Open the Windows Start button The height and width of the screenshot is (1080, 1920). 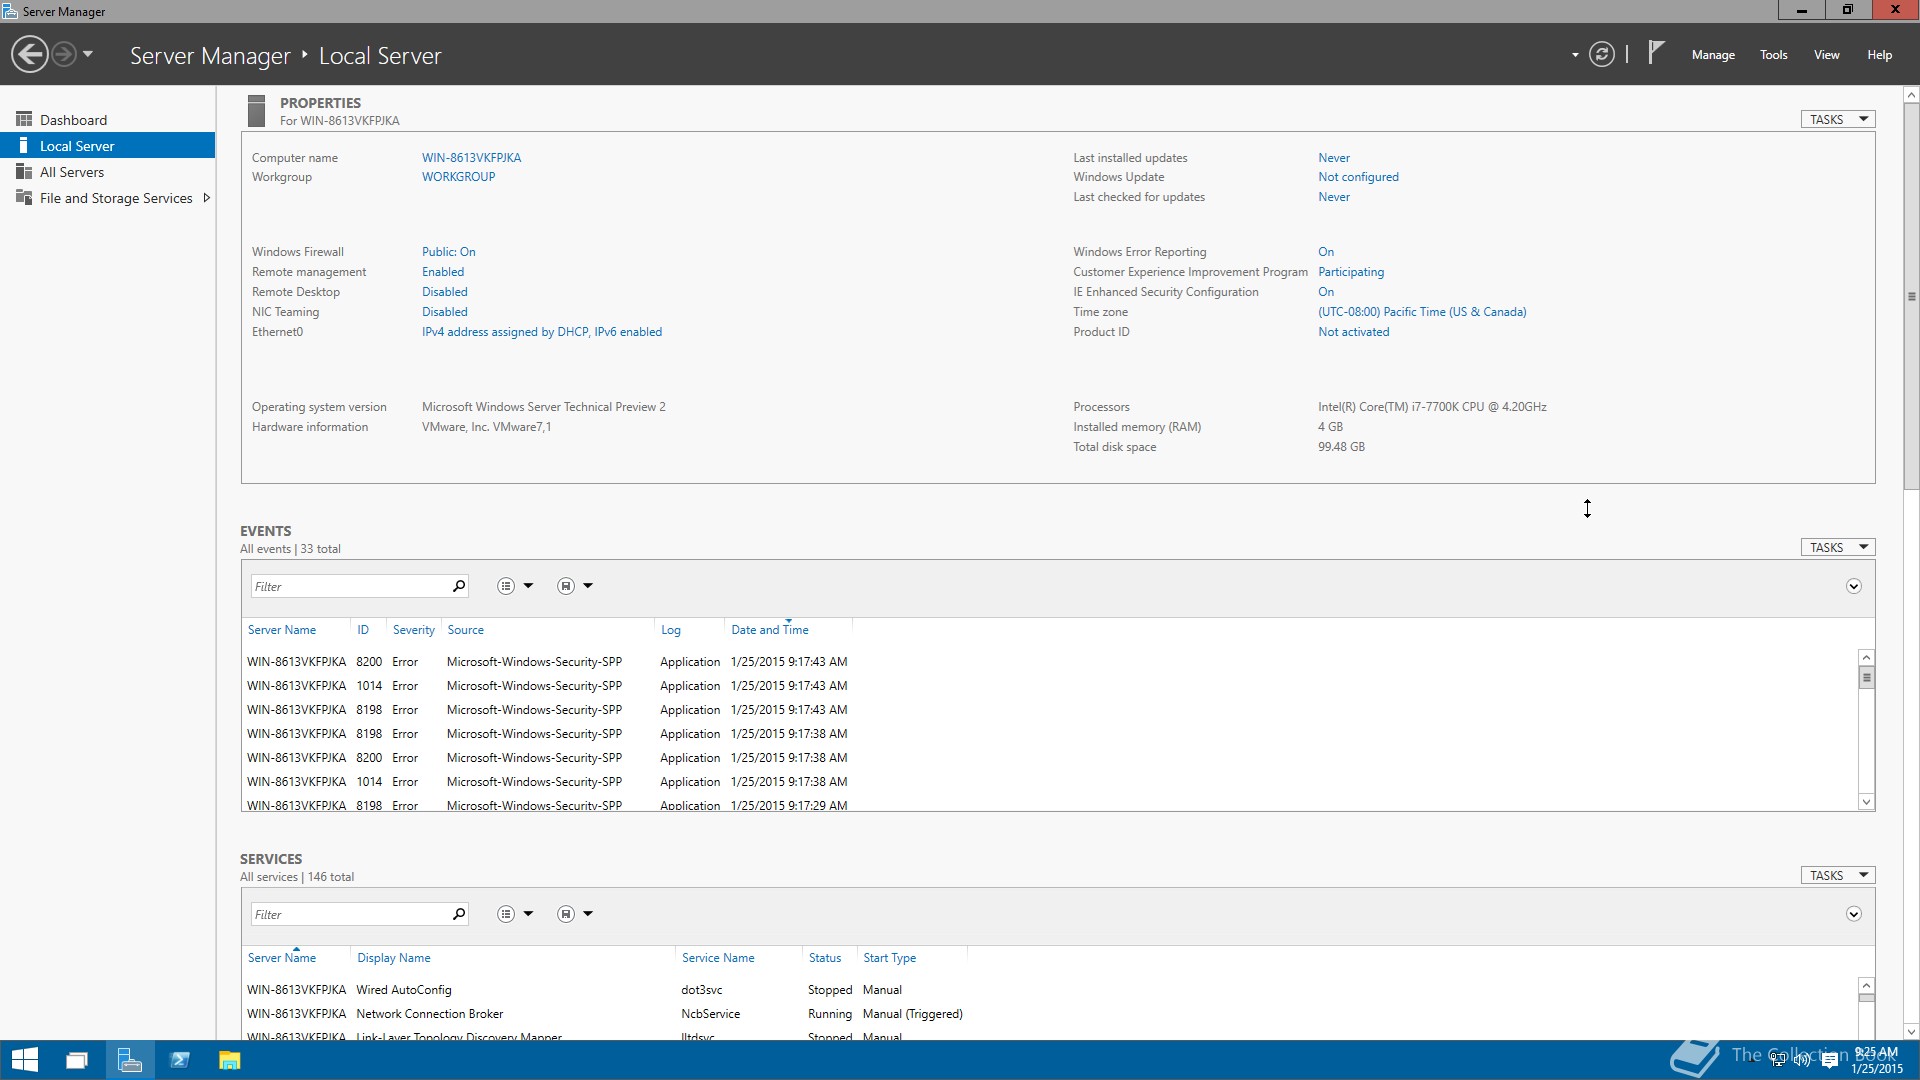tap(25, 1060)
